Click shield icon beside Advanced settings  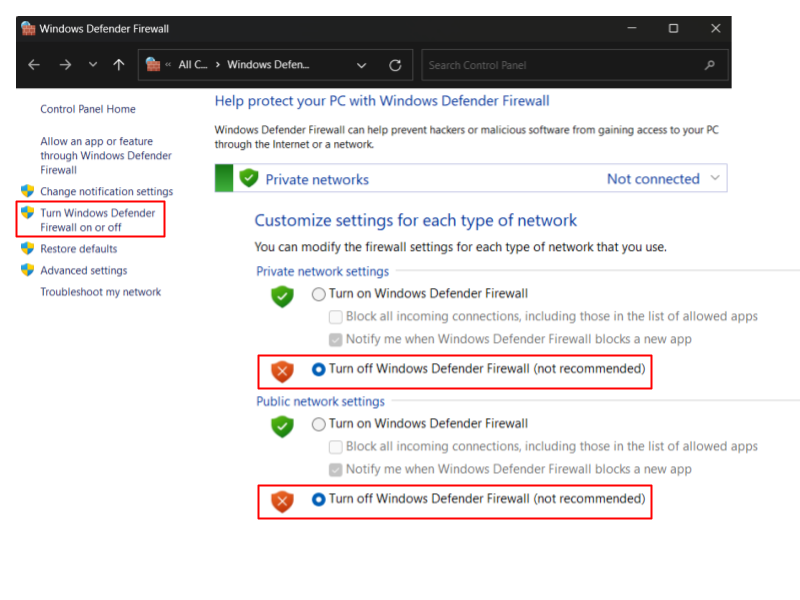point(28,270)
